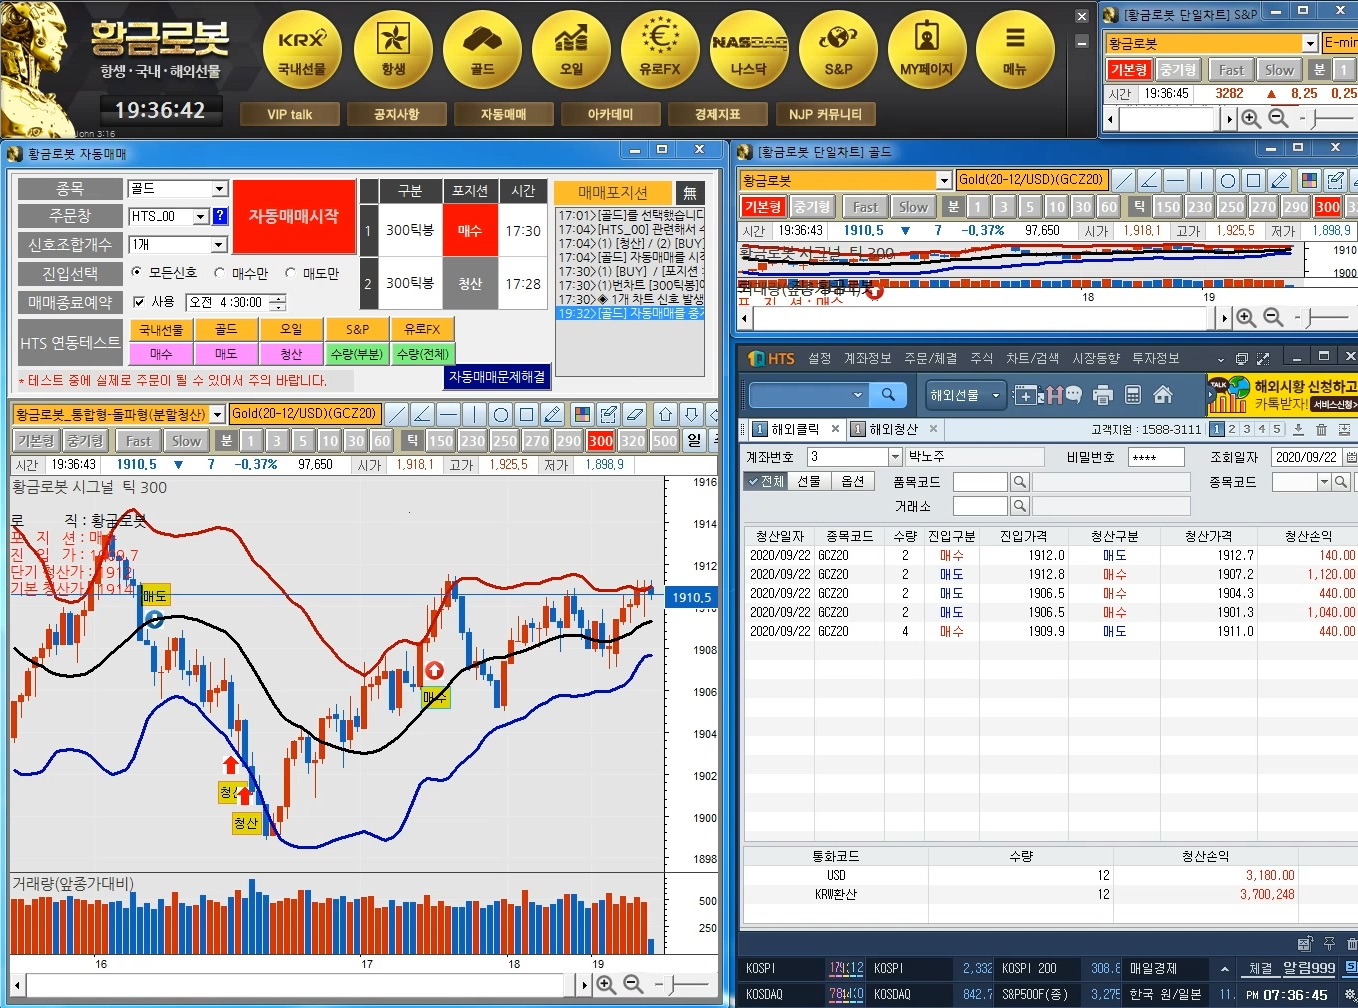1358x1008 pixels.
Task: Switch to the 해외청산 tab
Action: (893, 429)
